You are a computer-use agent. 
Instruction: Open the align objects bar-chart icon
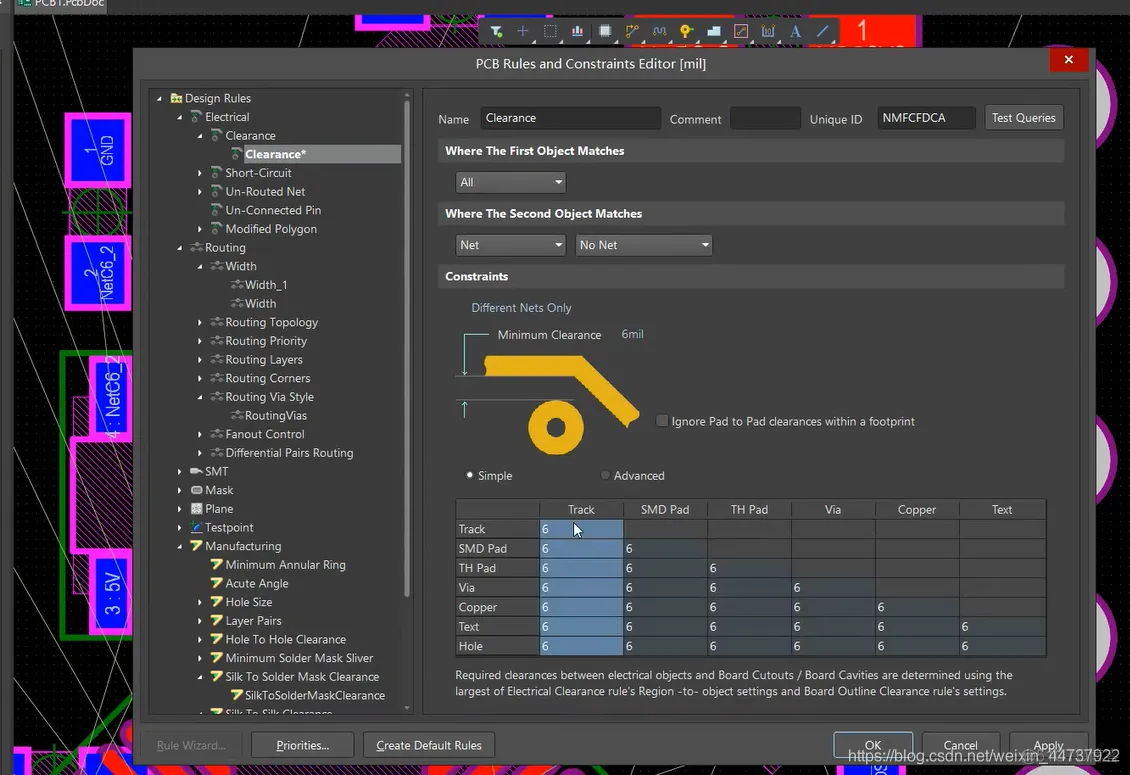click(x=577, y=31)
